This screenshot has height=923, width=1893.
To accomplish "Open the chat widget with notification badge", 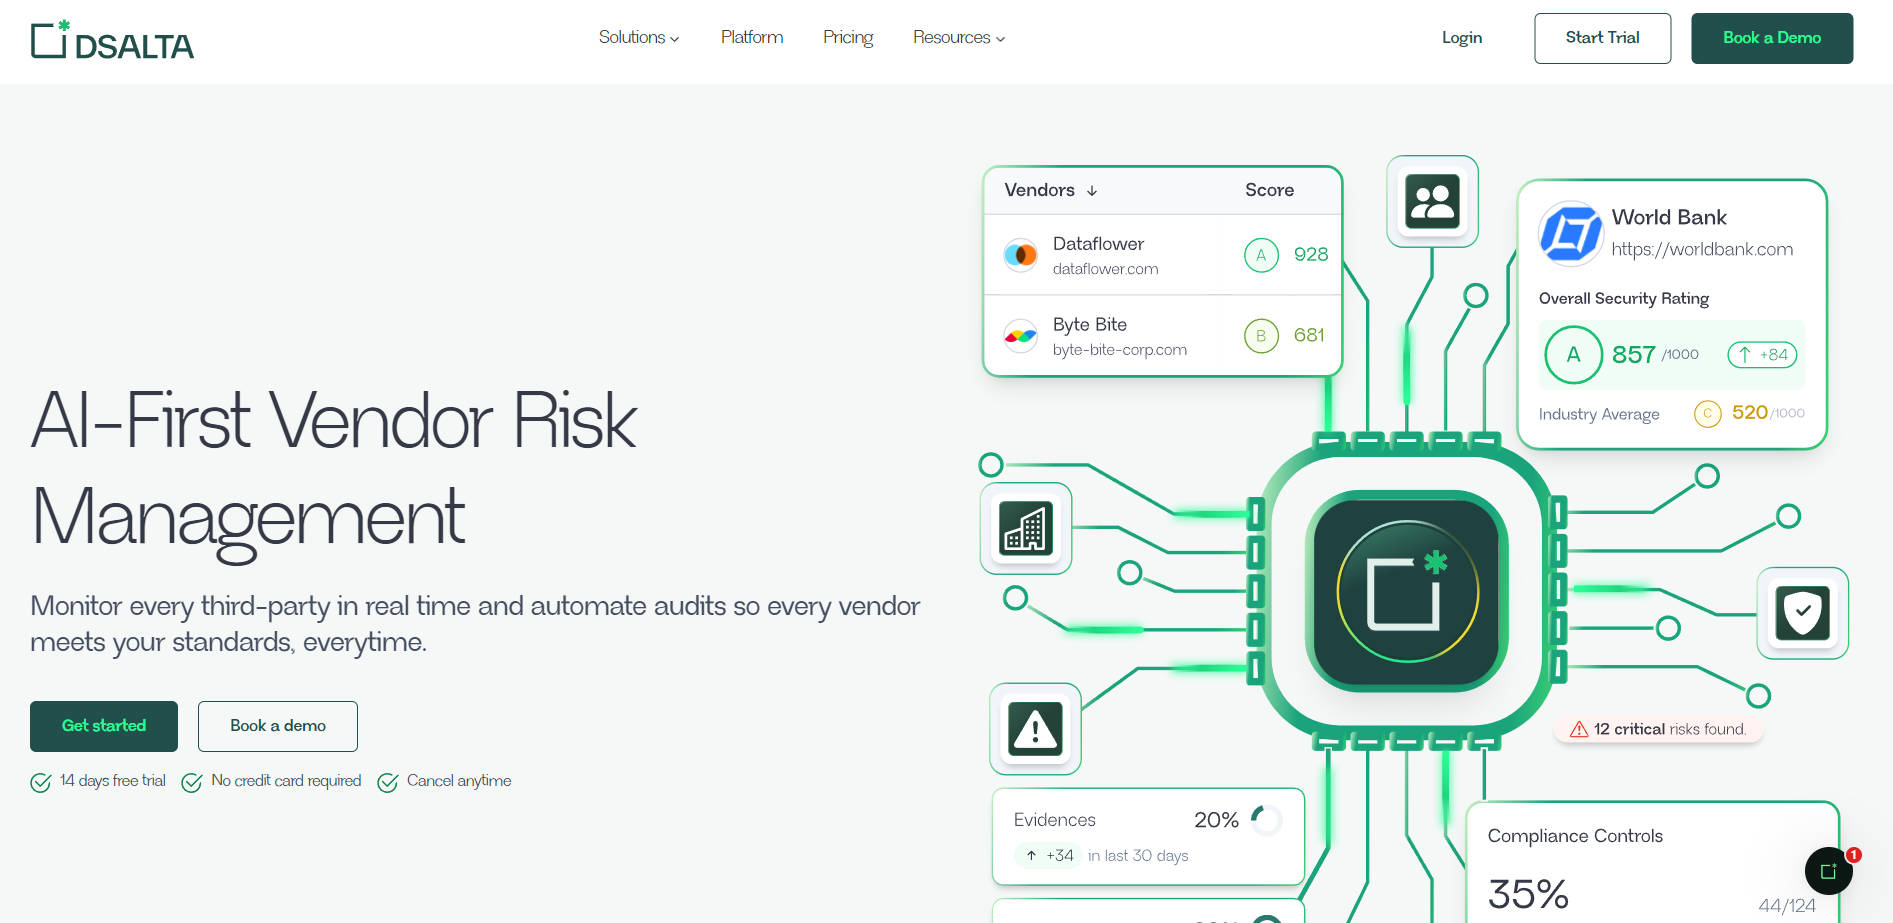I will 1828,871.
